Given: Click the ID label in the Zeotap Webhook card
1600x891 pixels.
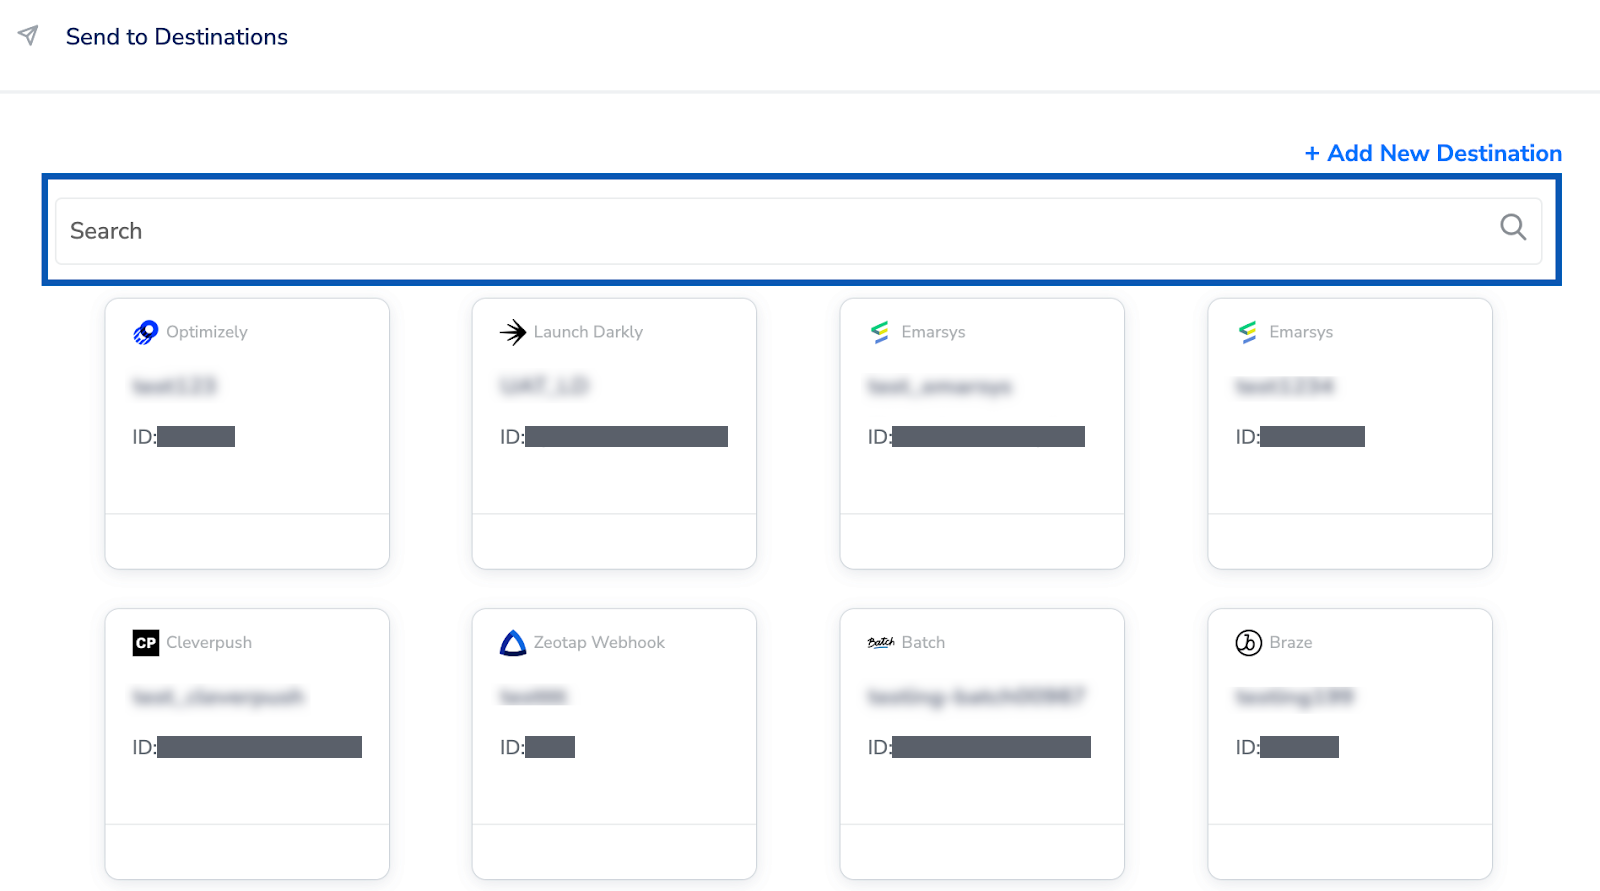Looking at the screenshot, I should pos(512,747).
